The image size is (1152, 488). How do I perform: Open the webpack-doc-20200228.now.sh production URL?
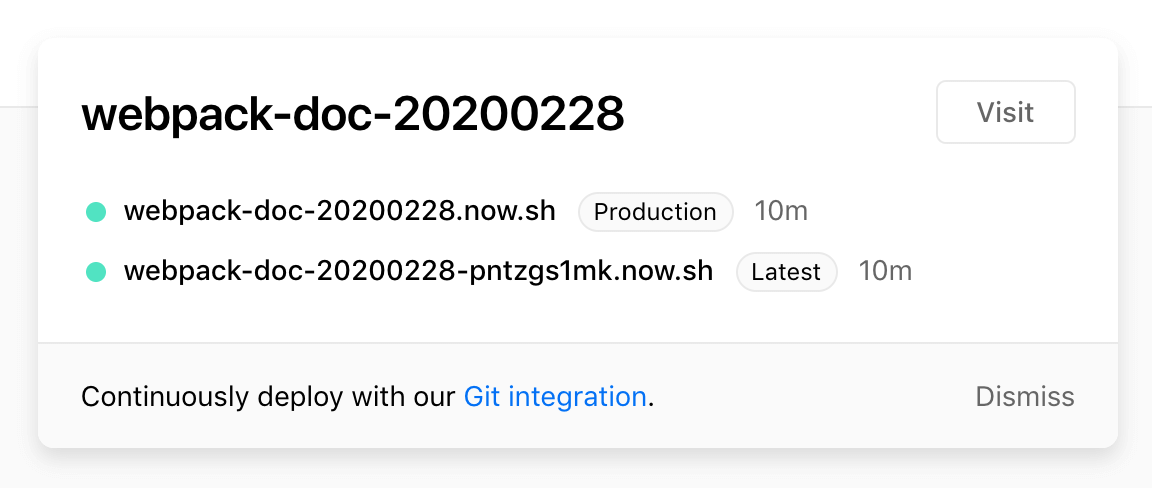pos(339,212)
